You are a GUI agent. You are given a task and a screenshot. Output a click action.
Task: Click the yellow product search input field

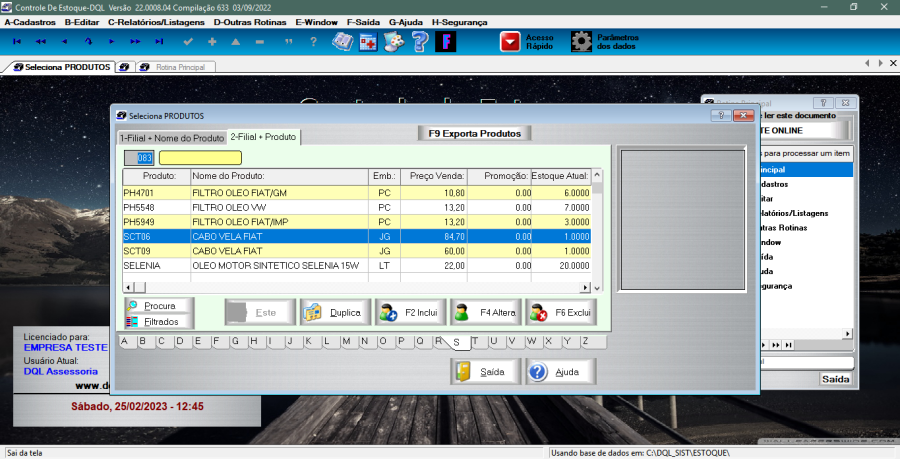200,158
